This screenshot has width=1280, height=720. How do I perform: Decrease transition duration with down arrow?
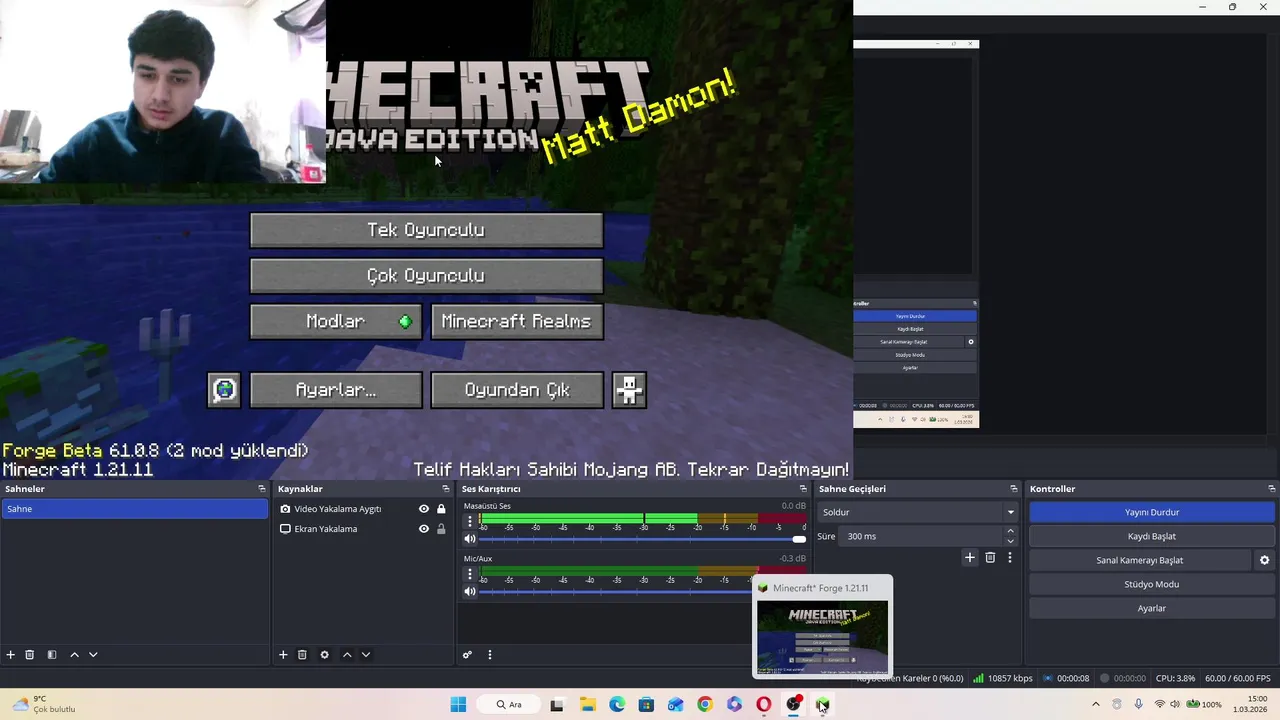(1010, 541)
